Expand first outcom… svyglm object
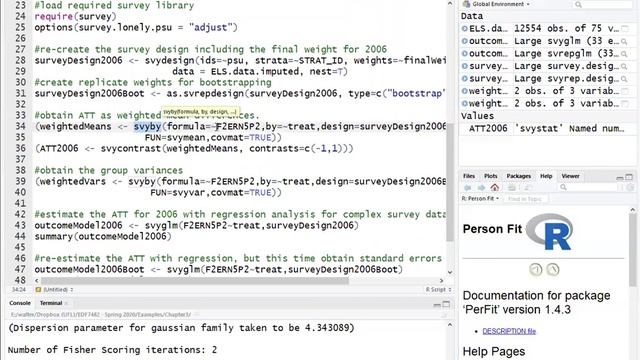The height and width of the screenshot is (360, 640). pos(464,41)
